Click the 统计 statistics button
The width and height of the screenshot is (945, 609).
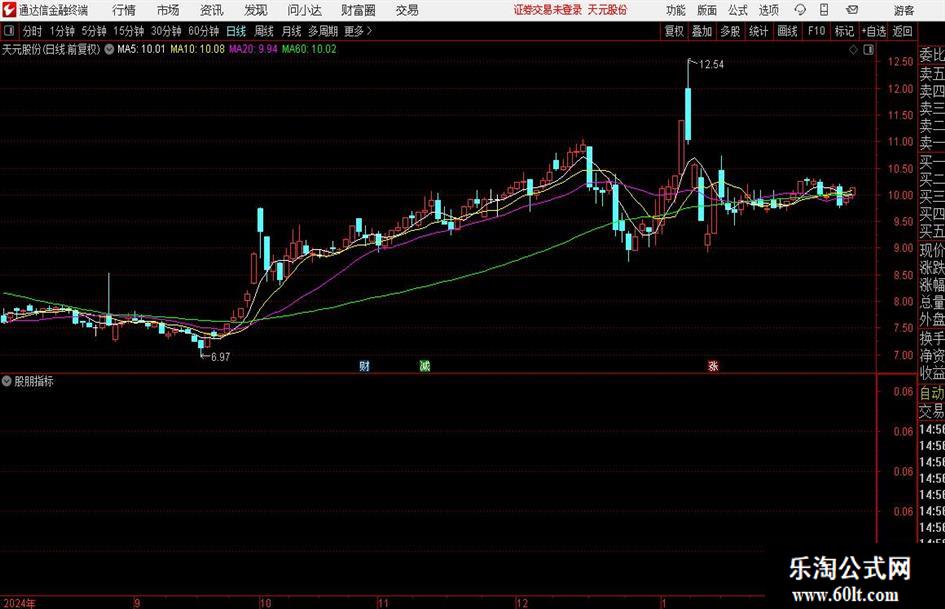pos(759,31)
